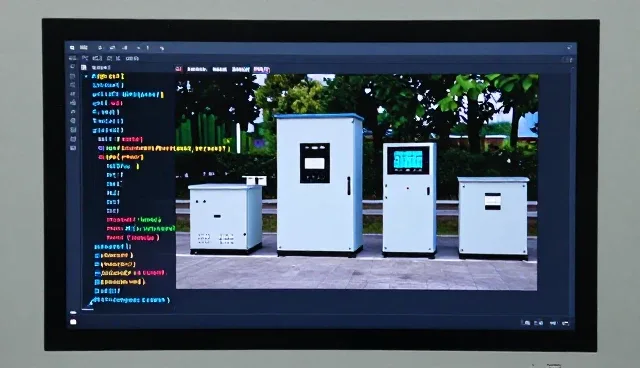640x368 pixels.
Task: Click the red icon beside the preview tabs
Action: [x=178, y=69]
